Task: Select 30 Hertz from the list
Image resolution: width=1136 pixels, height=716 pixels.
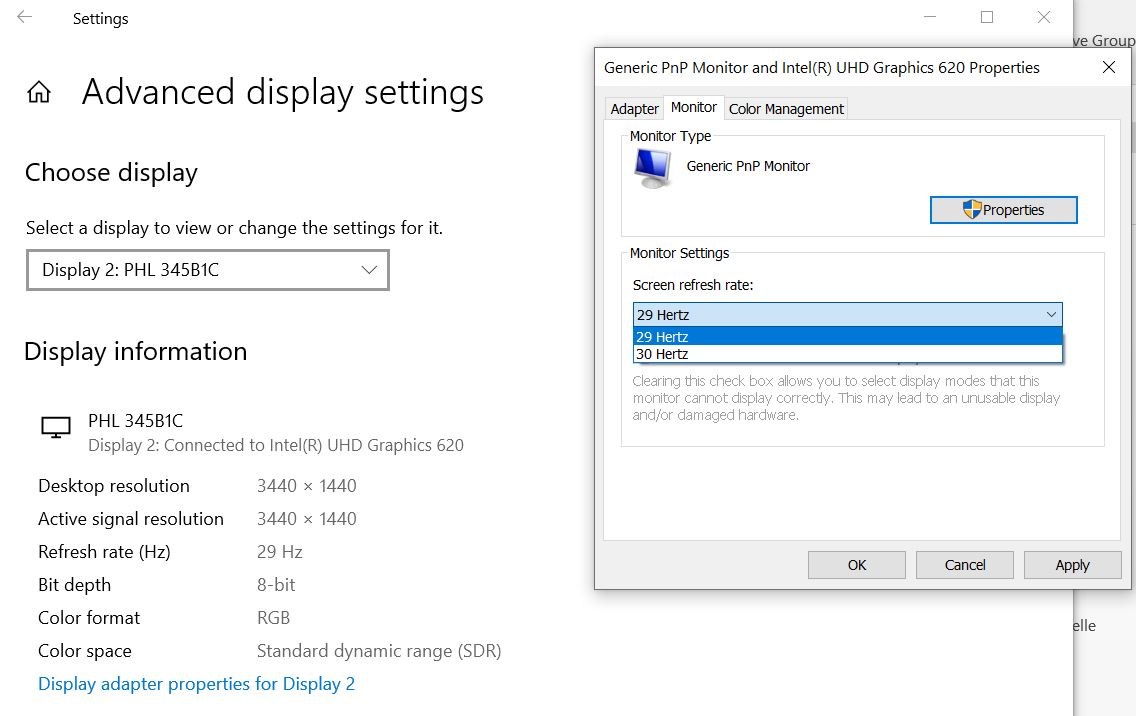Action: [x=848, y=354]
